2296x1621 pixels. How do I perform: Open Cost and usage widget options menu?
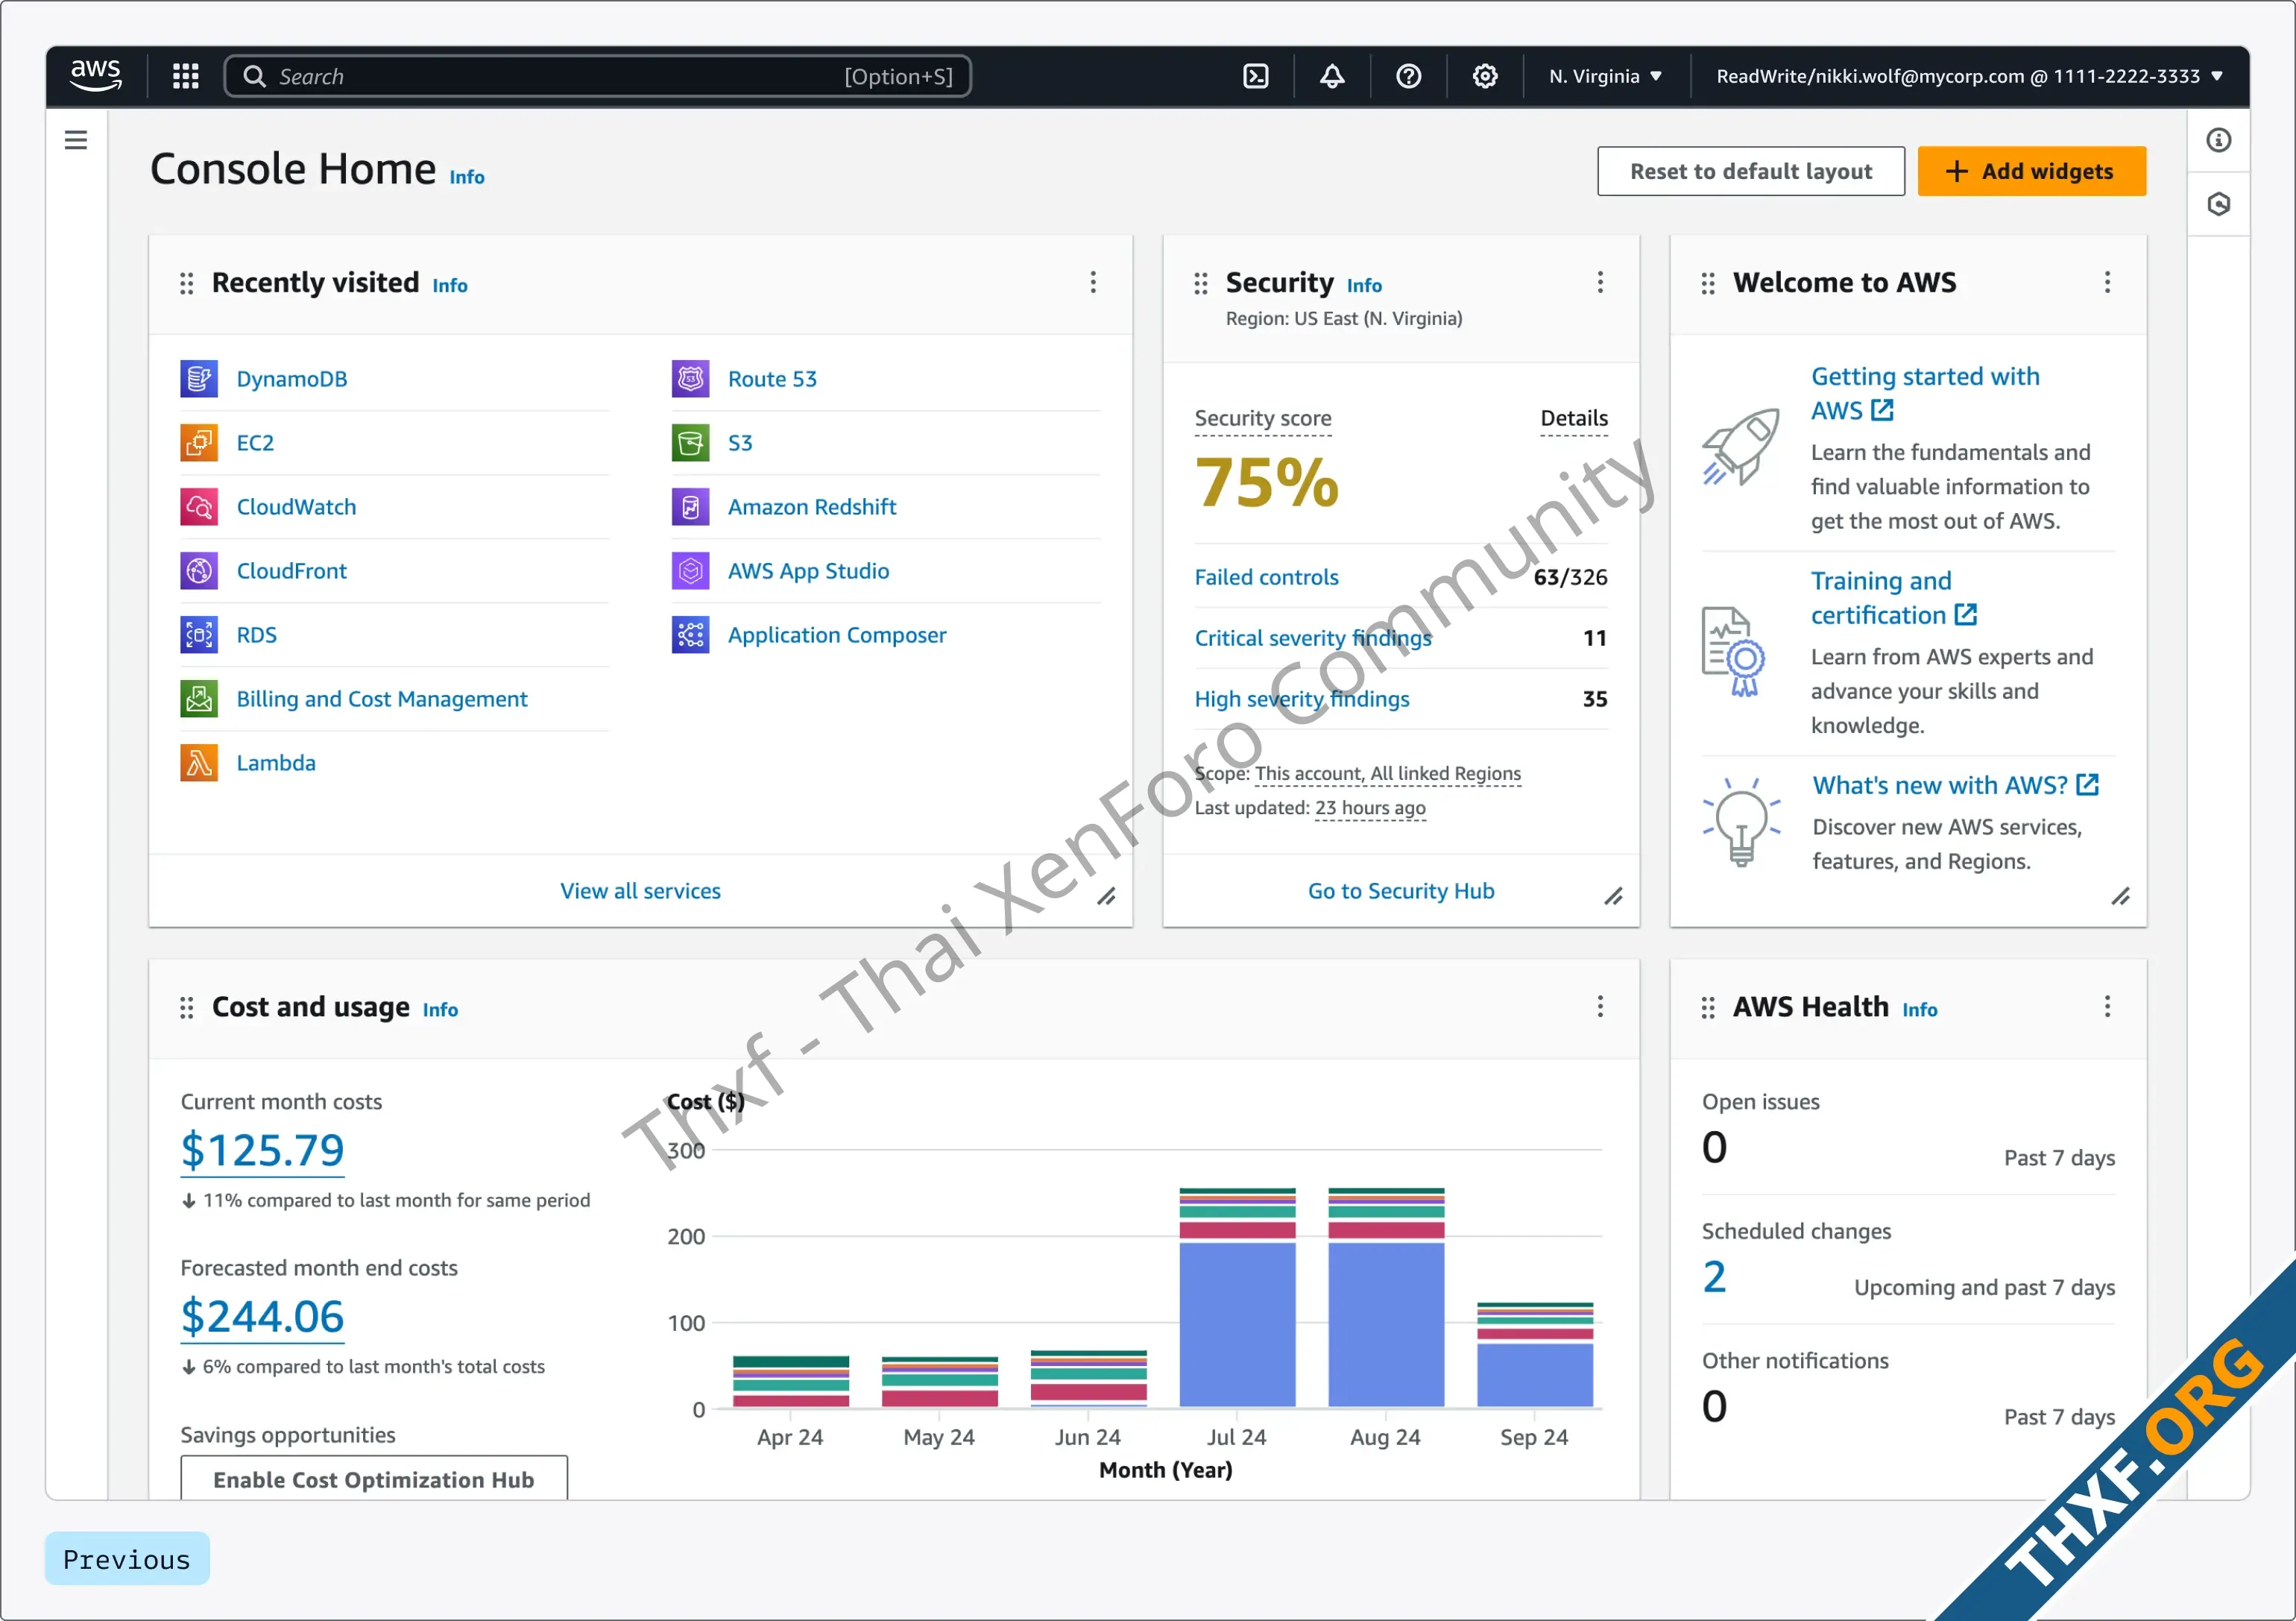[1600, 1006]
